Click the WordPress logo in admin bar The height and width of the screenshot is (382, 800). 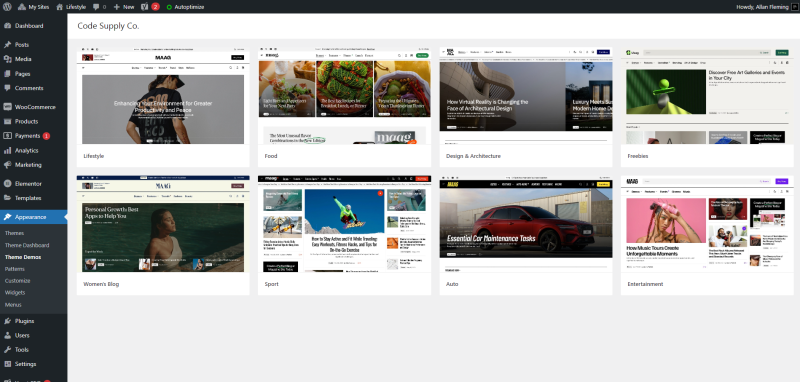click(7, 7)
